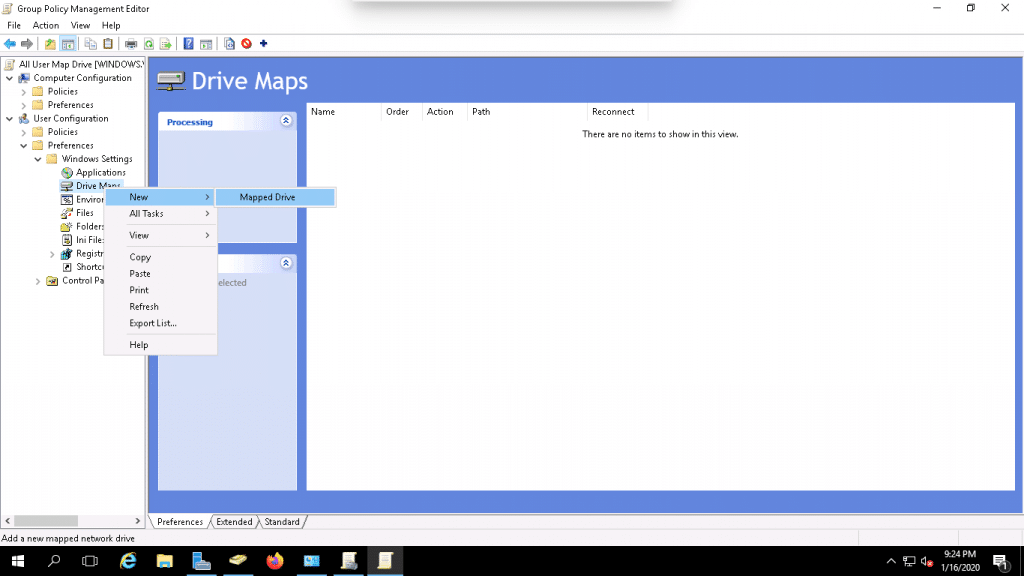Click the green Refresh toolbar icon
The height and width of the screenshot is (576, 1024).
click(x=149, y=44)
